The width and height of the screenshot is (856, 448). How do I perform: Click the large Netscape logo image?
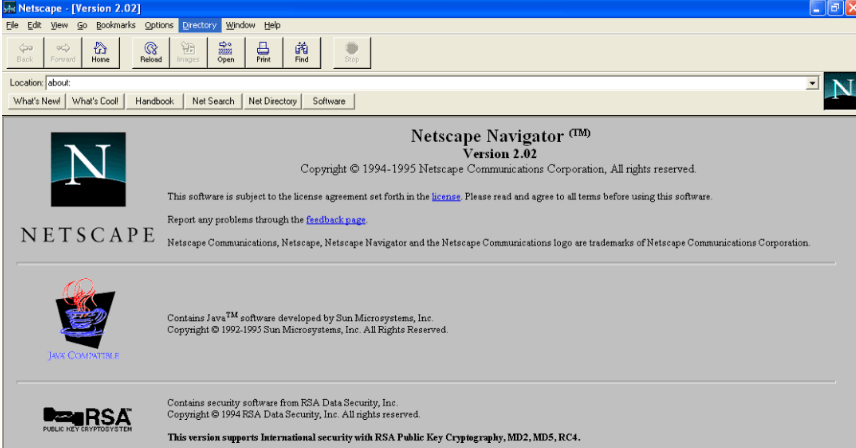pyautogui.click(x=88, y=169)
